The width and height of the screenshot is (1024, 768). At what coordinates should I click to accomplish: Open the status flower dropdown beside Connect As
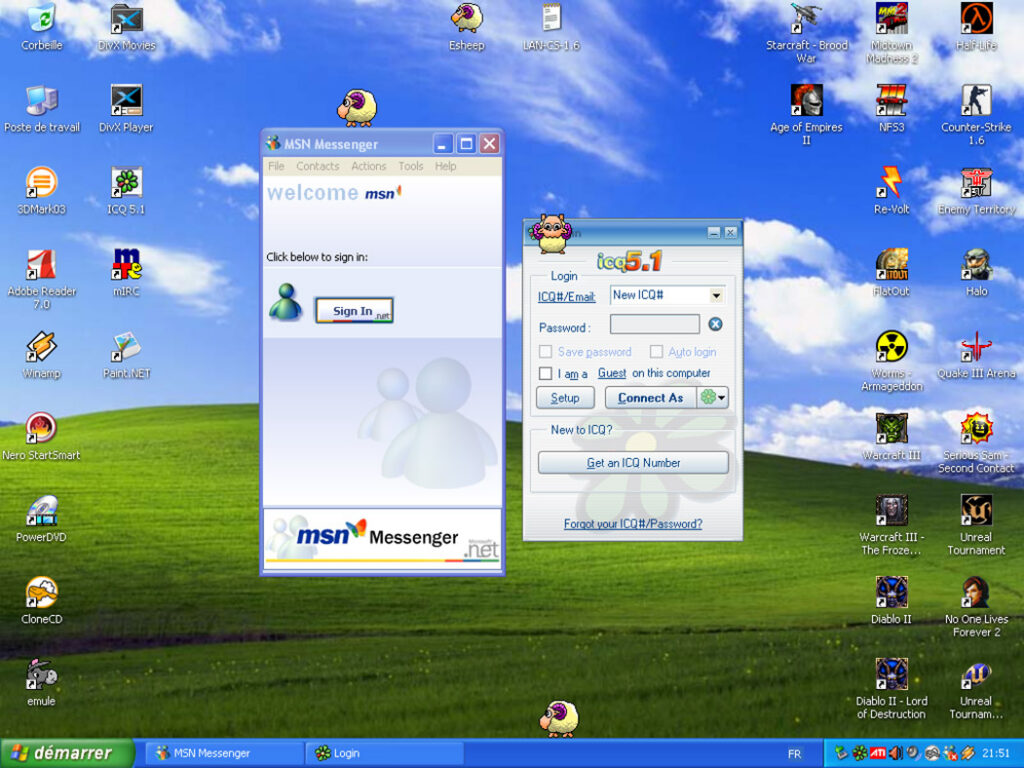coord(712,397)
